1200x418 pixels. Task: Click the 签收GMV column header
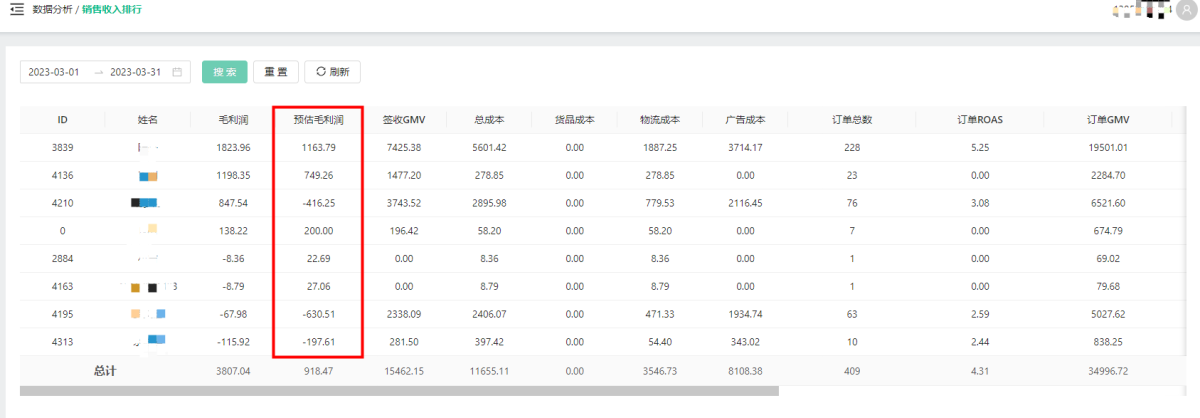click(x=404, y=120)
